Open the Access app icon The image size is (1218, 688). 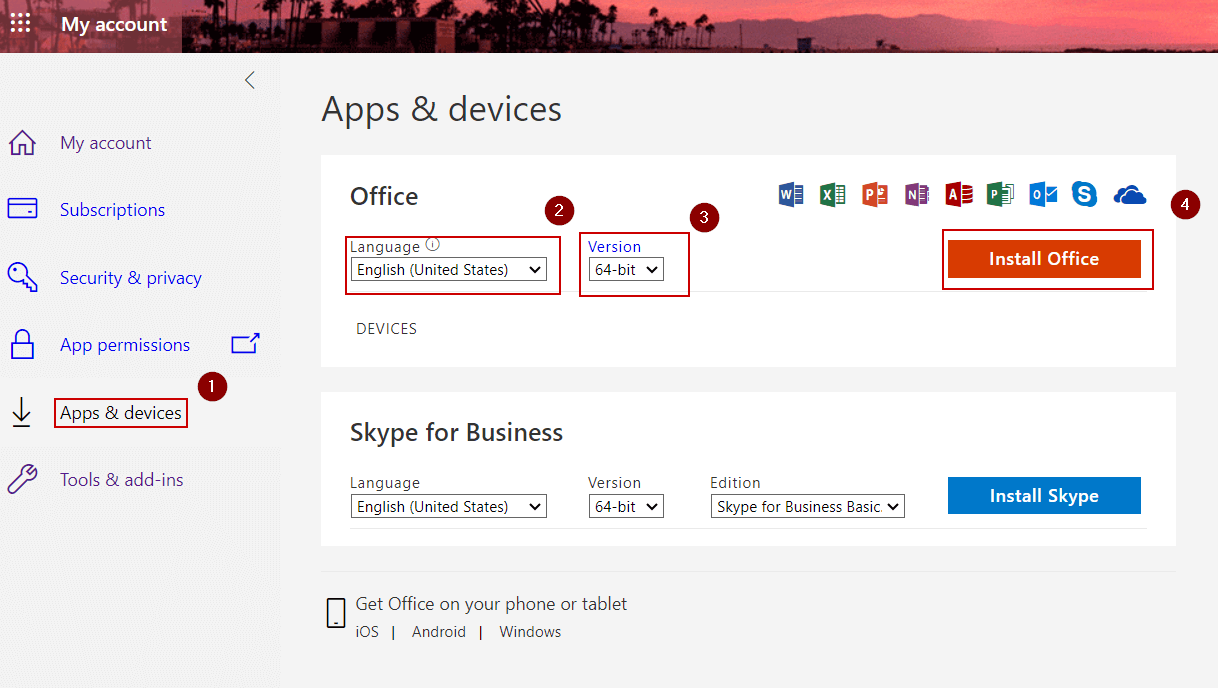click(x=958, y=194)
